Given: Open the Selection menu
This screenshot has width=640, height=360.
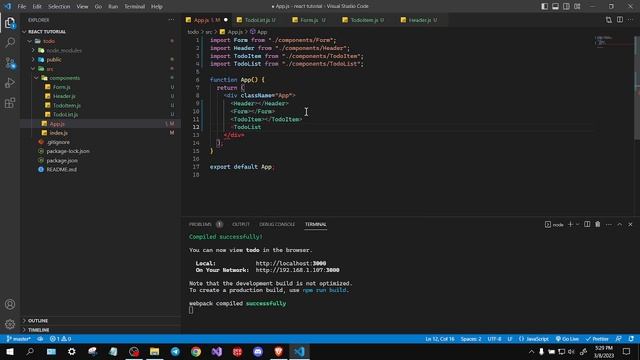Looking at the screenshot, I should point(59,7).
